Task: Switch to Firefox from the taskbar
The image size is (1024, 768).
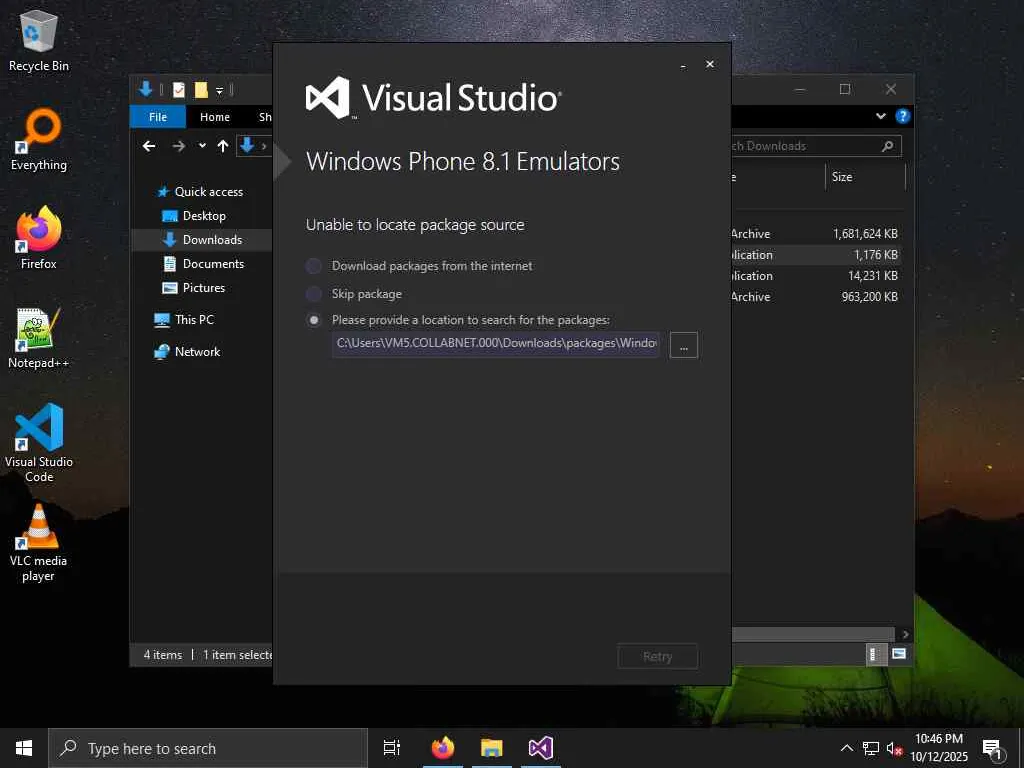Action: (x=443, y=748)
